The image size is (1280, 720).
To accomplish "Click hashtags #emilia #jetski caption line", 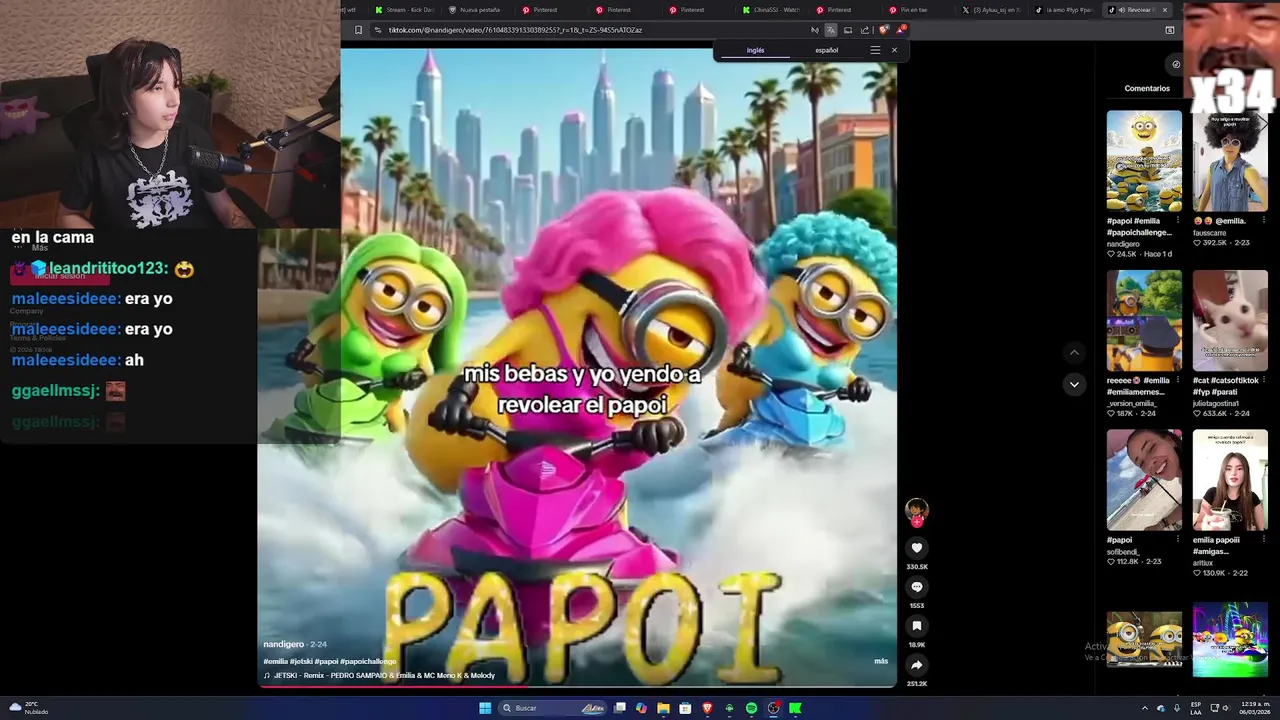I will (x=330, y=661).
